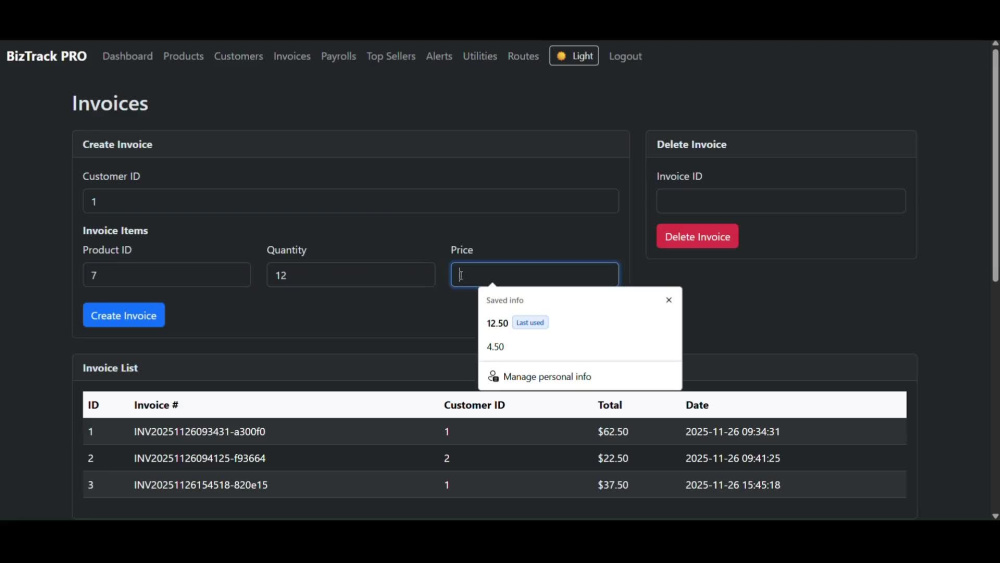Click Logout link
The image size is (1000, 563).
(x=625, y=56)
